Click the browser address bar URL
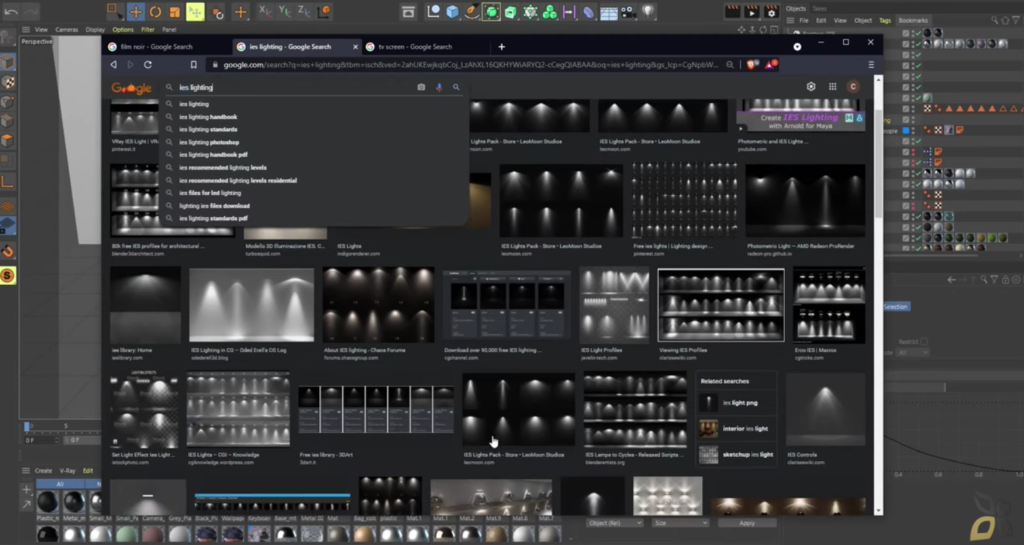 (470, 65)
